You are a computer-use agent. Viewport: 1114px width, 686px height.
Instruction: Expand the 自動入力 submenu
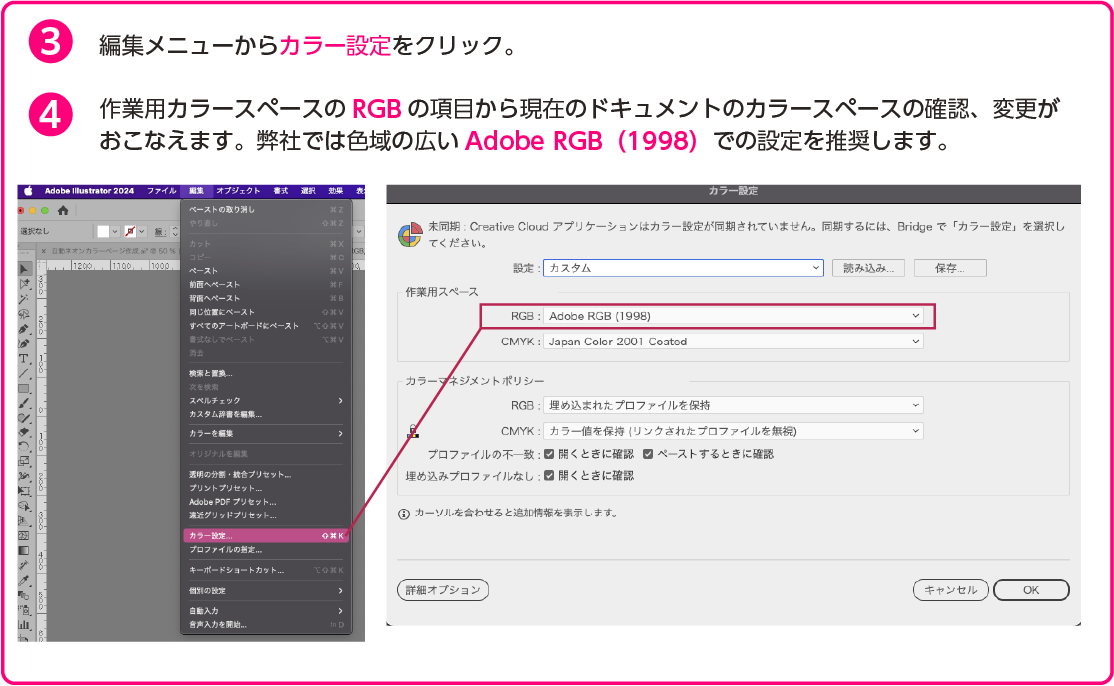pyautogui.click(x=266, y=611)
